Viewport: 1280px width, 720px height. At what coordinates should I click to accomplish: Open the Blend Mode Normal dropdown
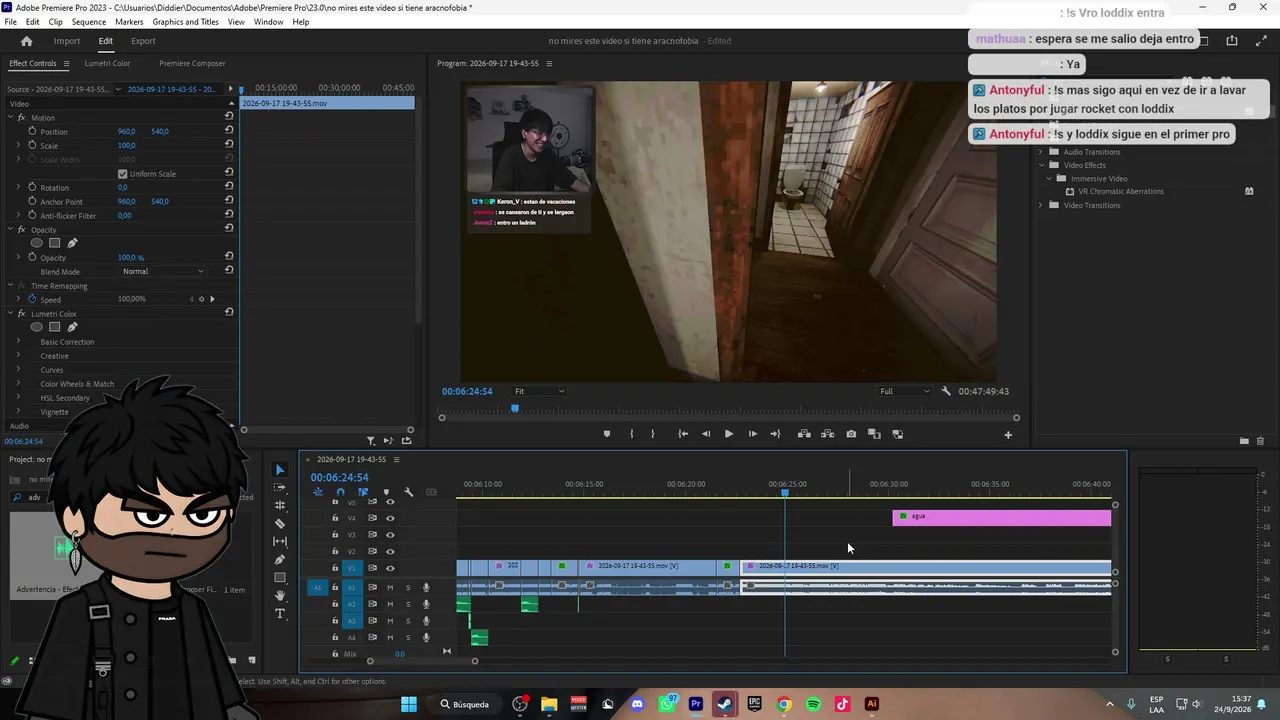pyautogui.click(x=163, y=271)
